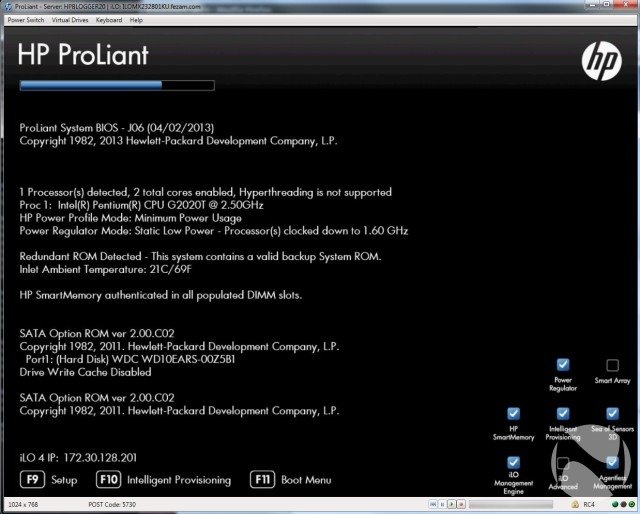Click the HP logo at top right
The image size is (640, 514).
[x=602, y=61]
